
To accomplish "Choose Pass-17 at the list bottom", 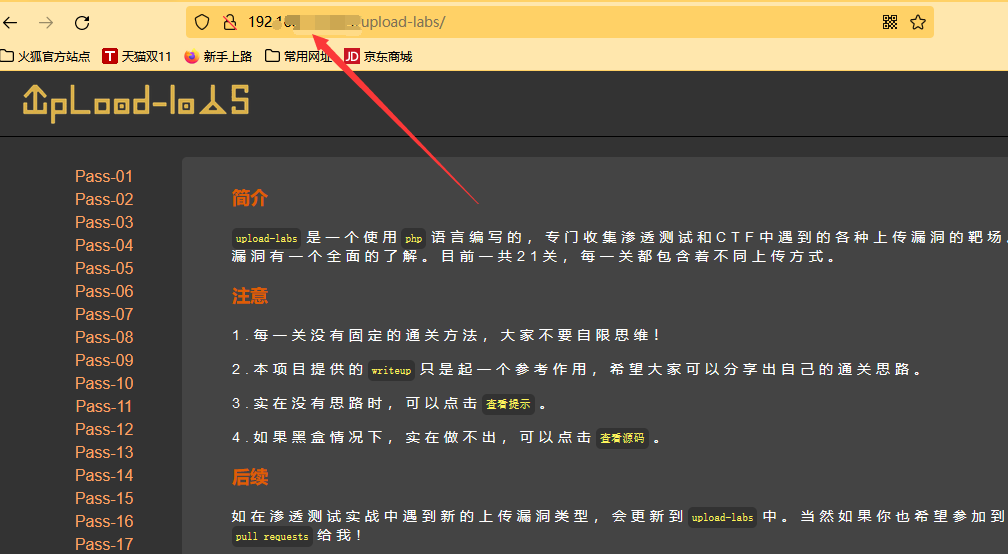I will coord(104,544).
